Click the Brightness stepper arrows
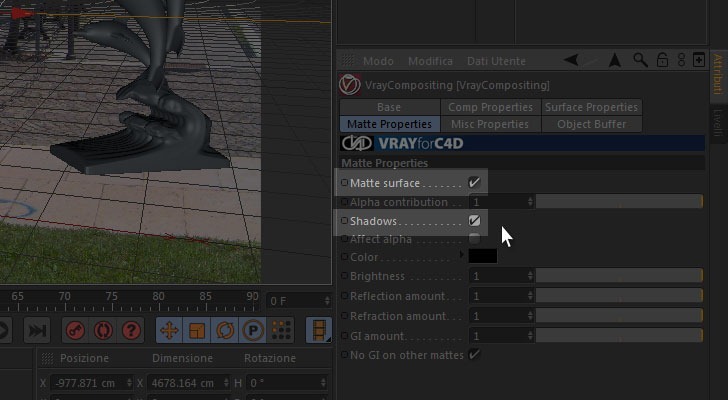 530,276
